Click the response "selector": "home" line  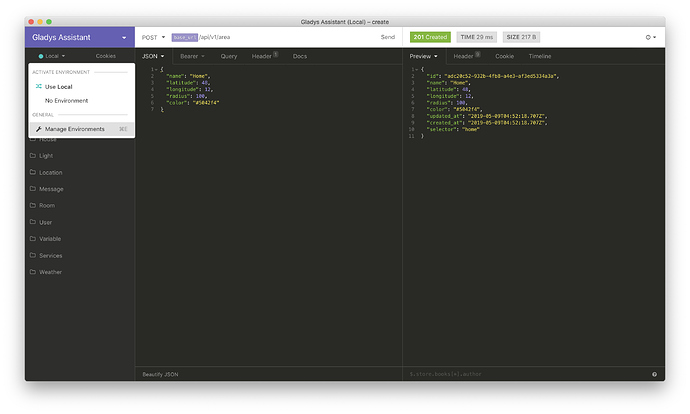[453, 130]
